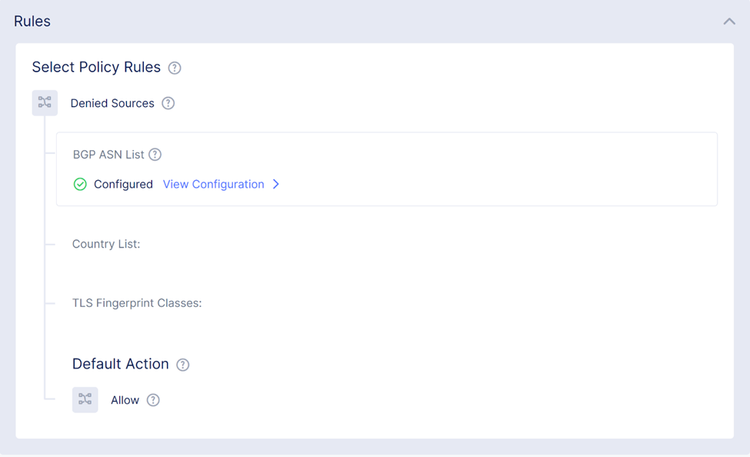Select the TLS Fingerprint Classes row
This screenshot has height=457, width=750.
pyautogui.click(x=137, y=303)
